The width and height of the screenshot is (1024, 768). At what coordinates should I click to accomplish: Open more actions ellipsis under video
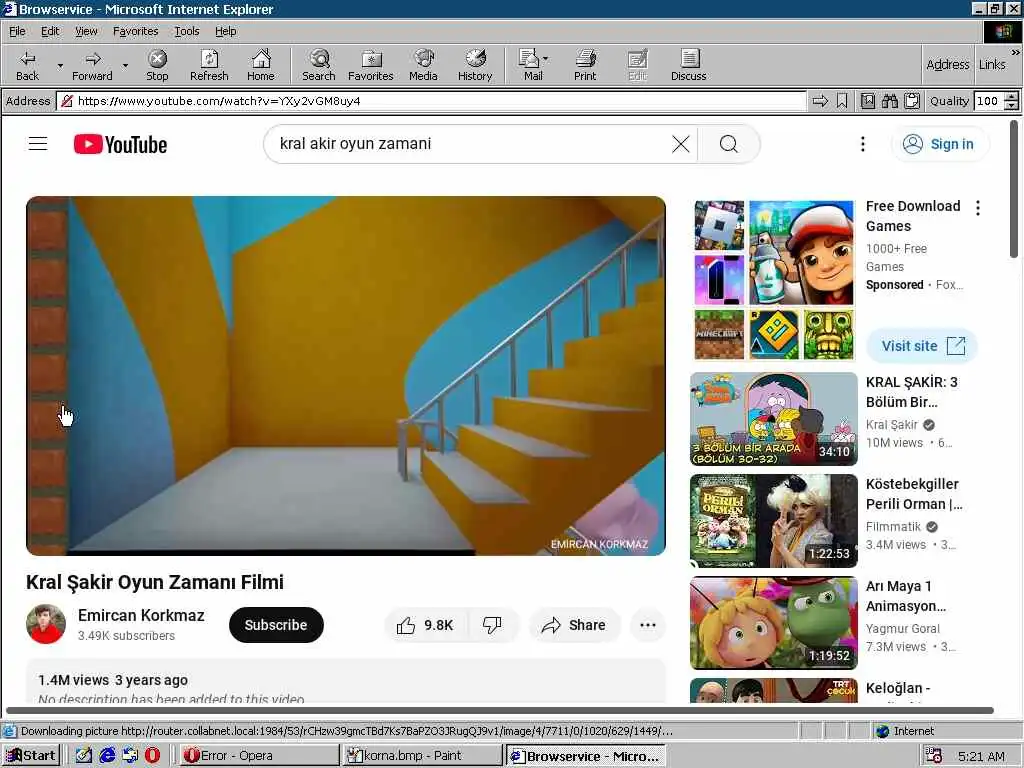coord(648,625)
